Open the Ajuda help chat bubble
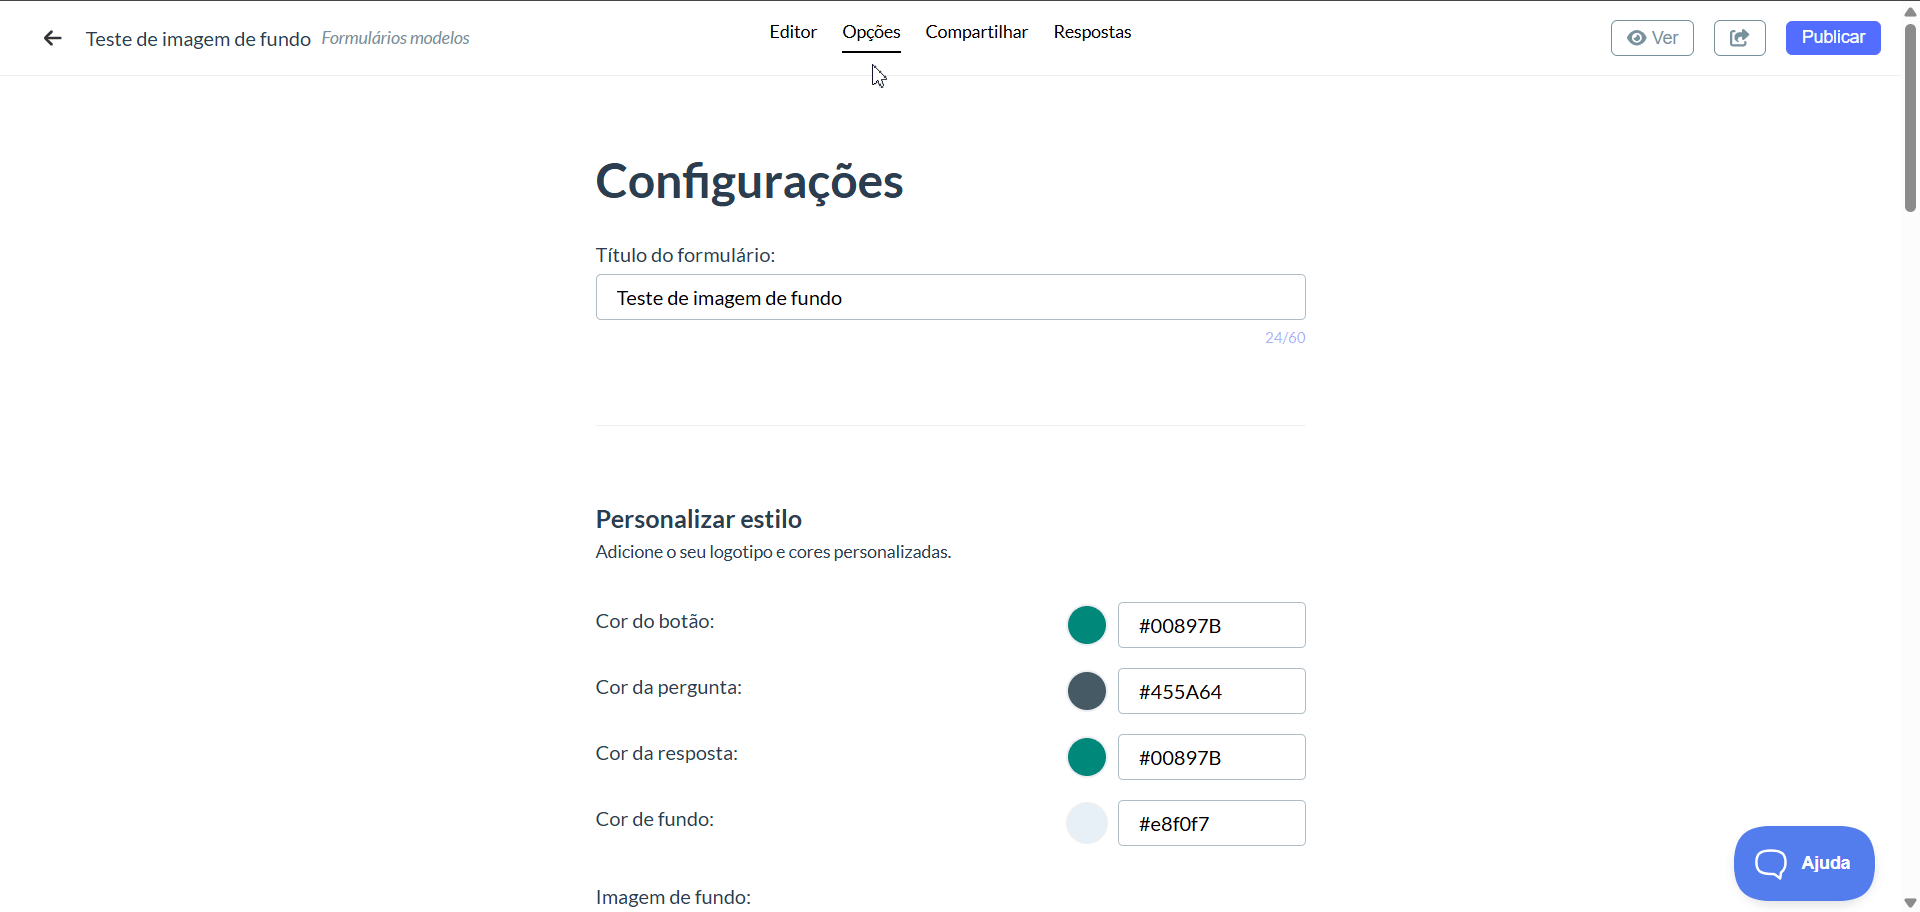This screenshot has width=1920, height=912. click(x=1804, y=863)
